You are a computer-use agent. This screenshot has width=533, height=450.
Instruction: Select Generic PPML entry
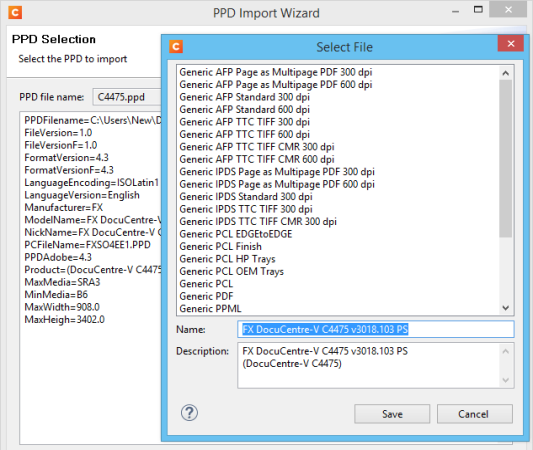coord(210,309)
